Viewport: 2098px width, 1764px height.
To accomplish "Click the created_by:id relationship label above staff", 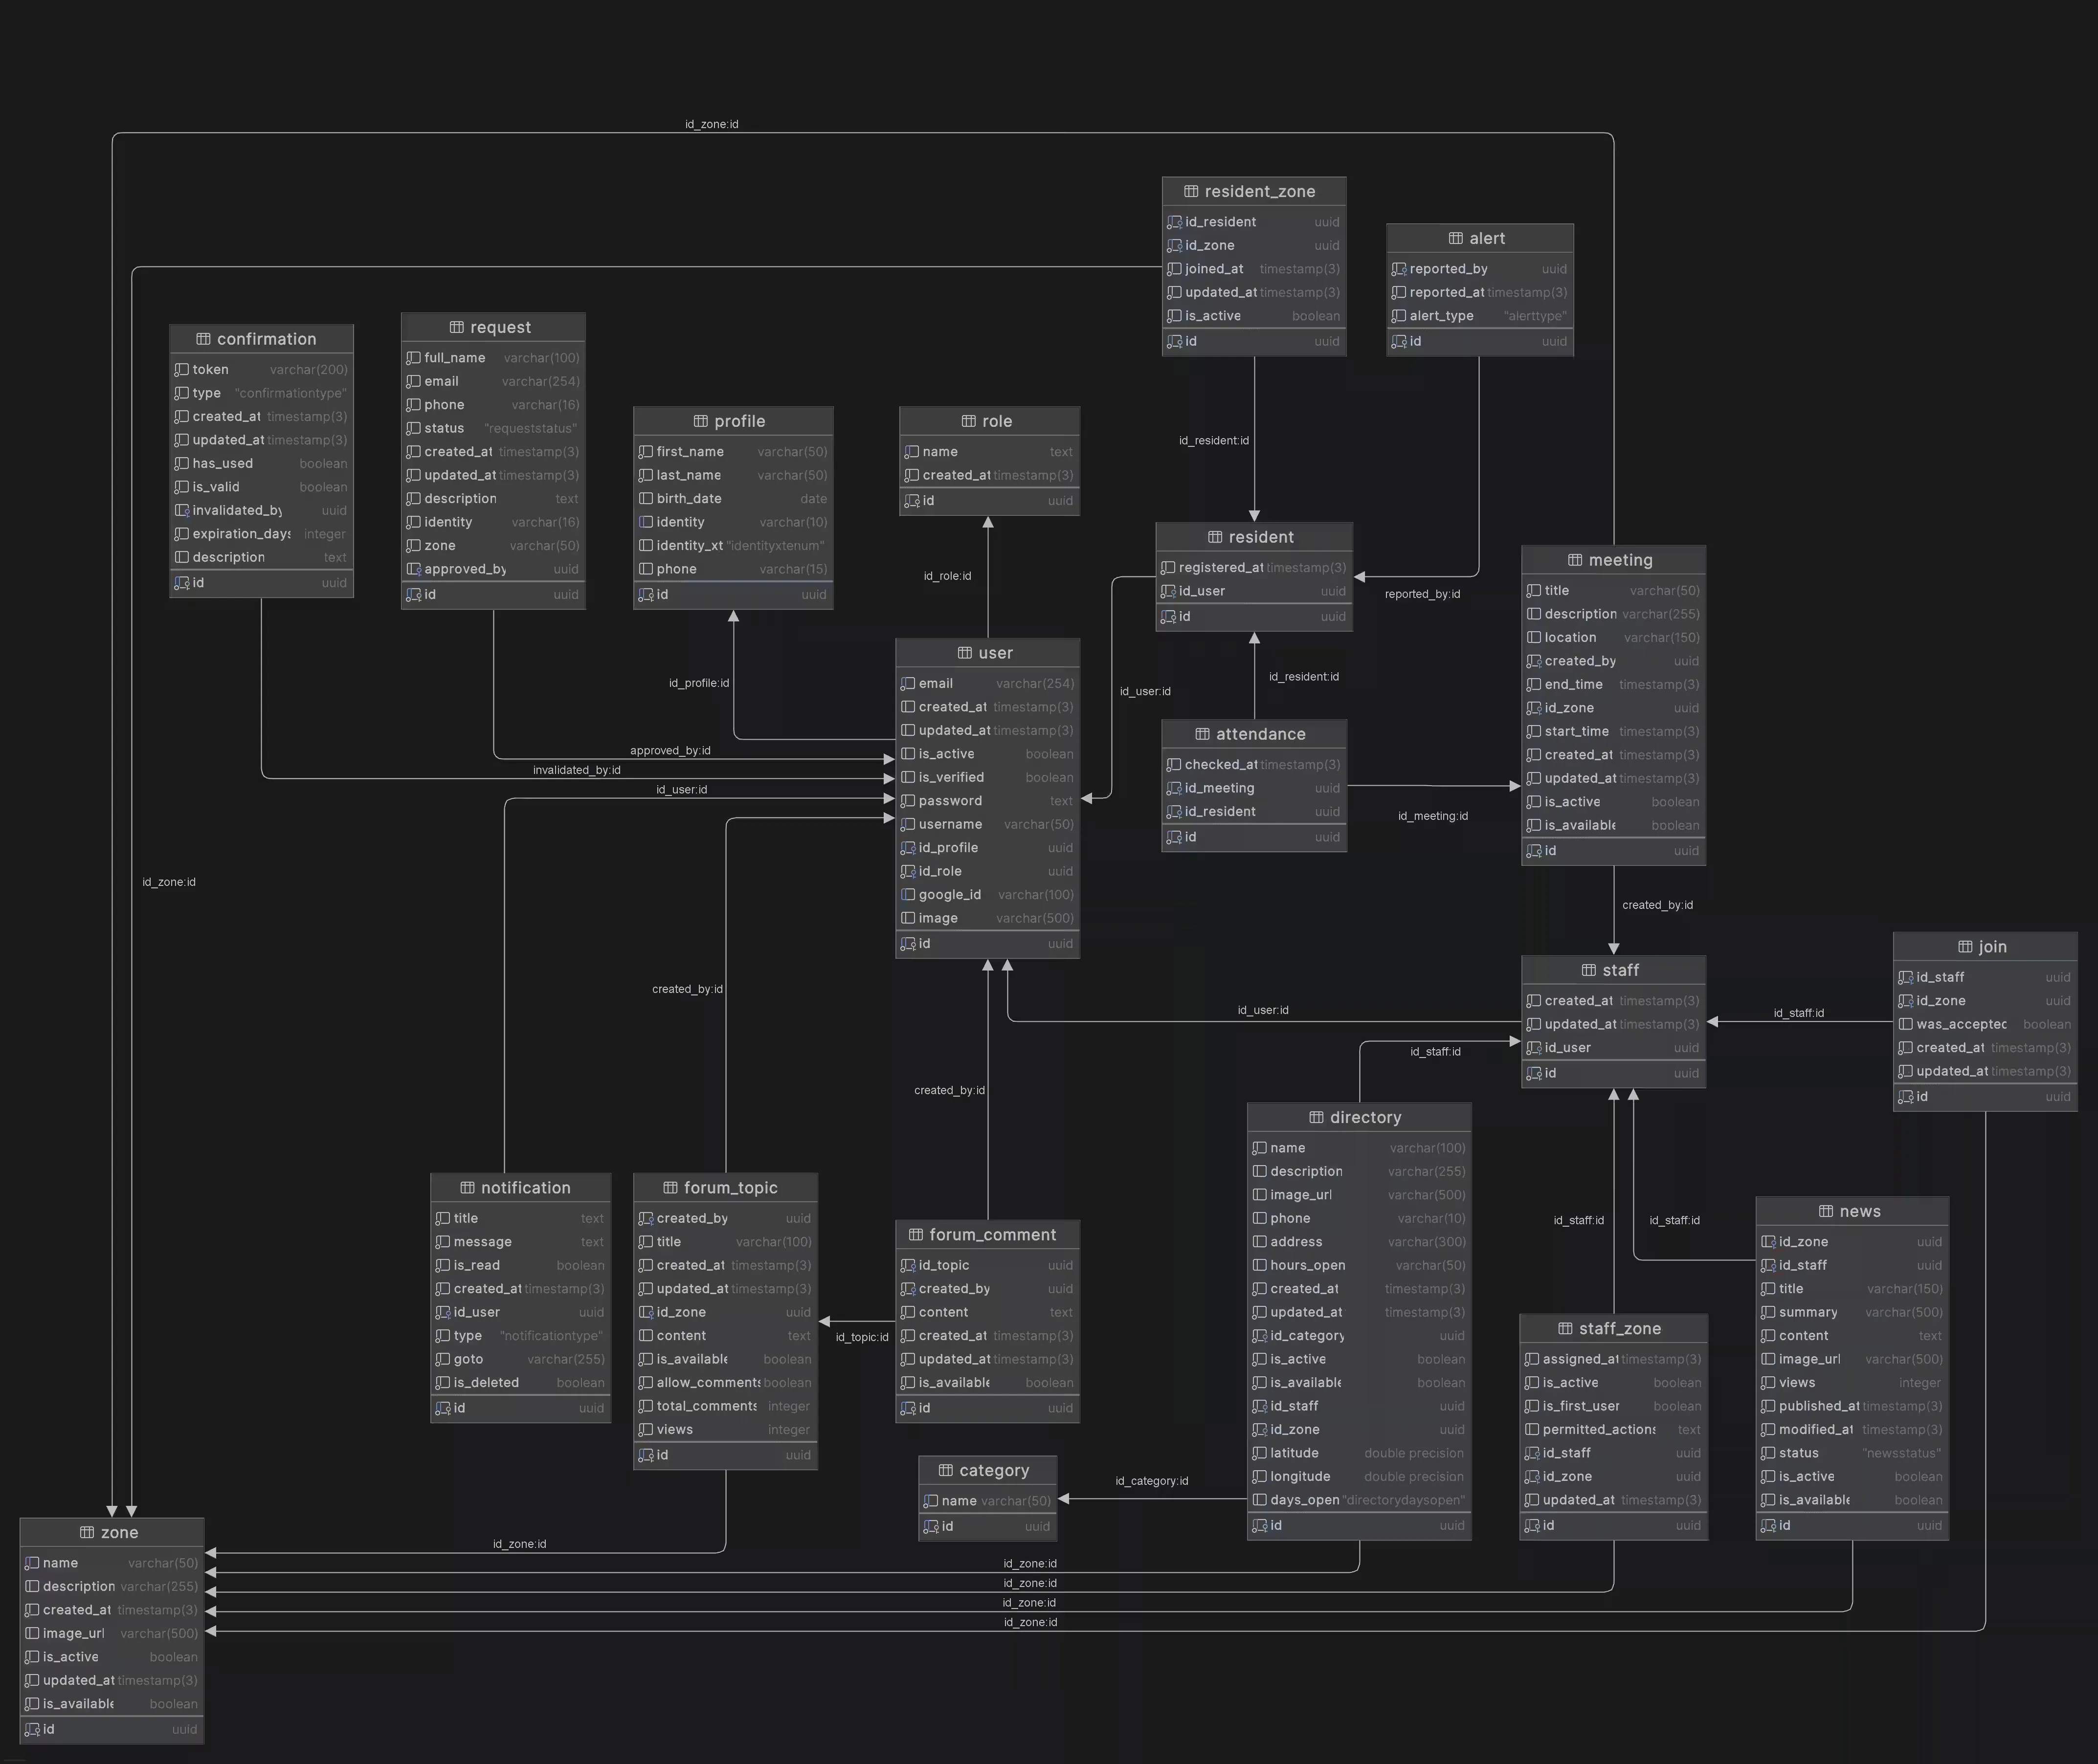I will 1657,904.
